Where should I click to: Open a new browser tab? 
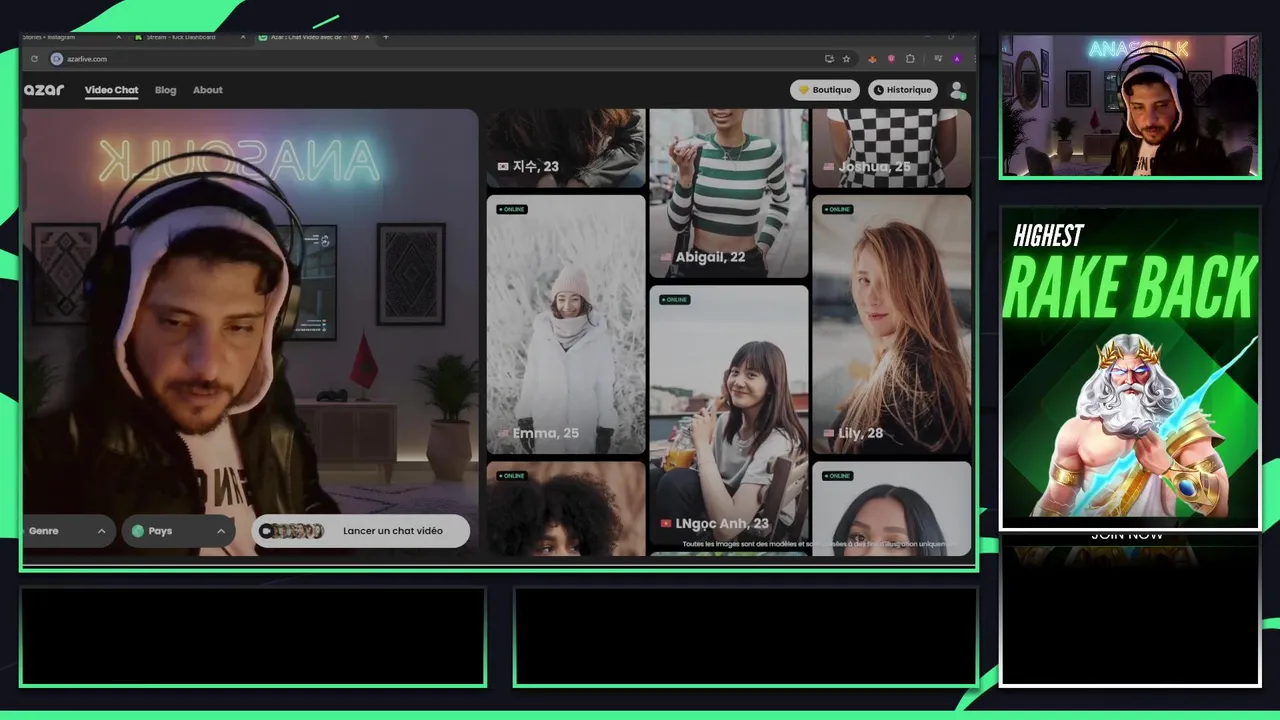point(386,37)
